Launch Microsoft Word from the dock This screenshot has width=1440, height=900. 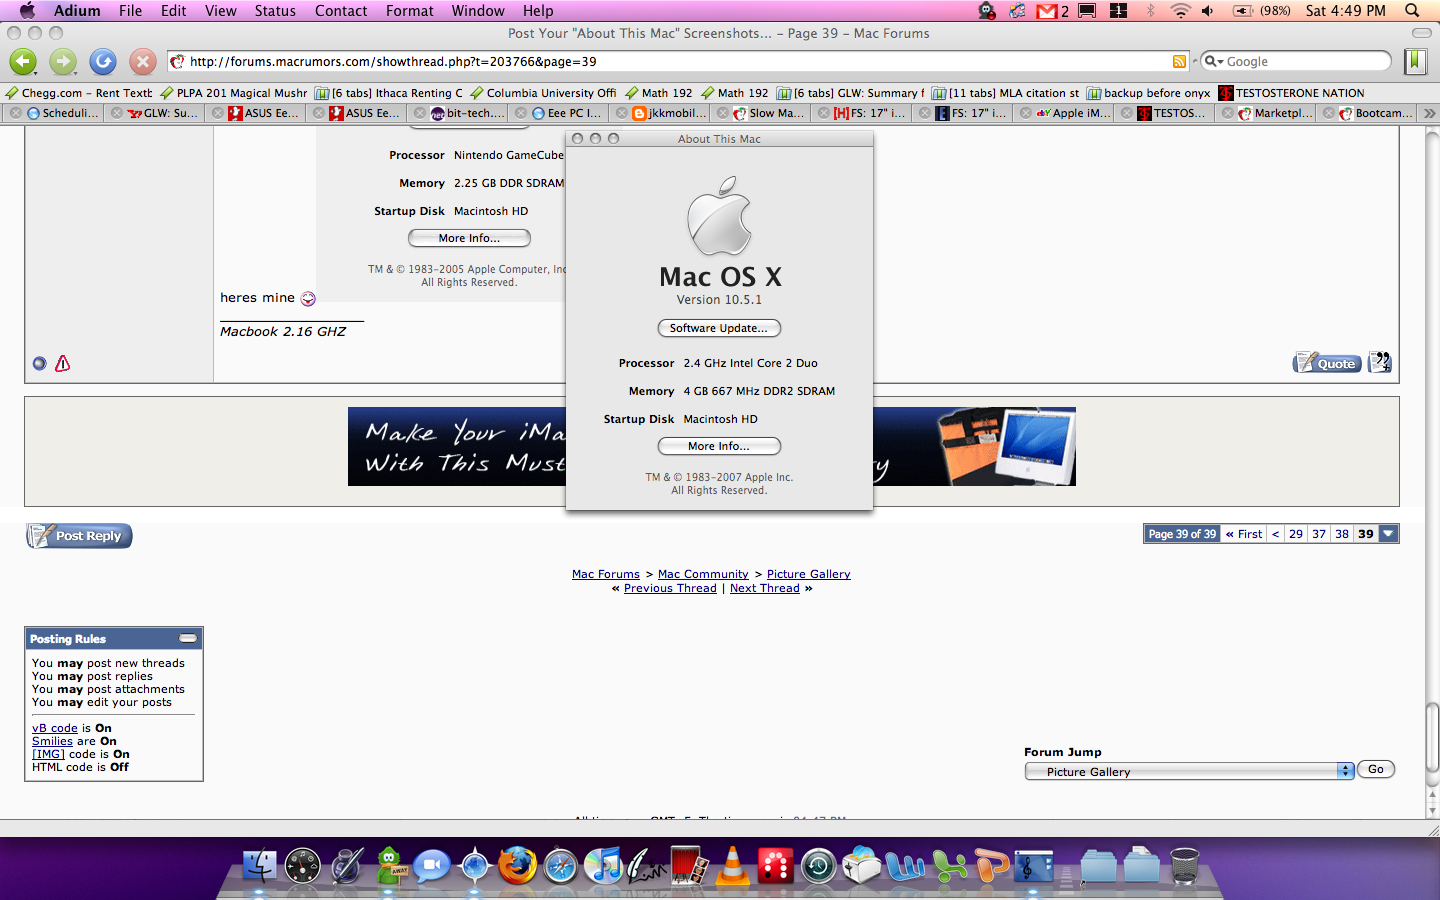pos(905,866)
